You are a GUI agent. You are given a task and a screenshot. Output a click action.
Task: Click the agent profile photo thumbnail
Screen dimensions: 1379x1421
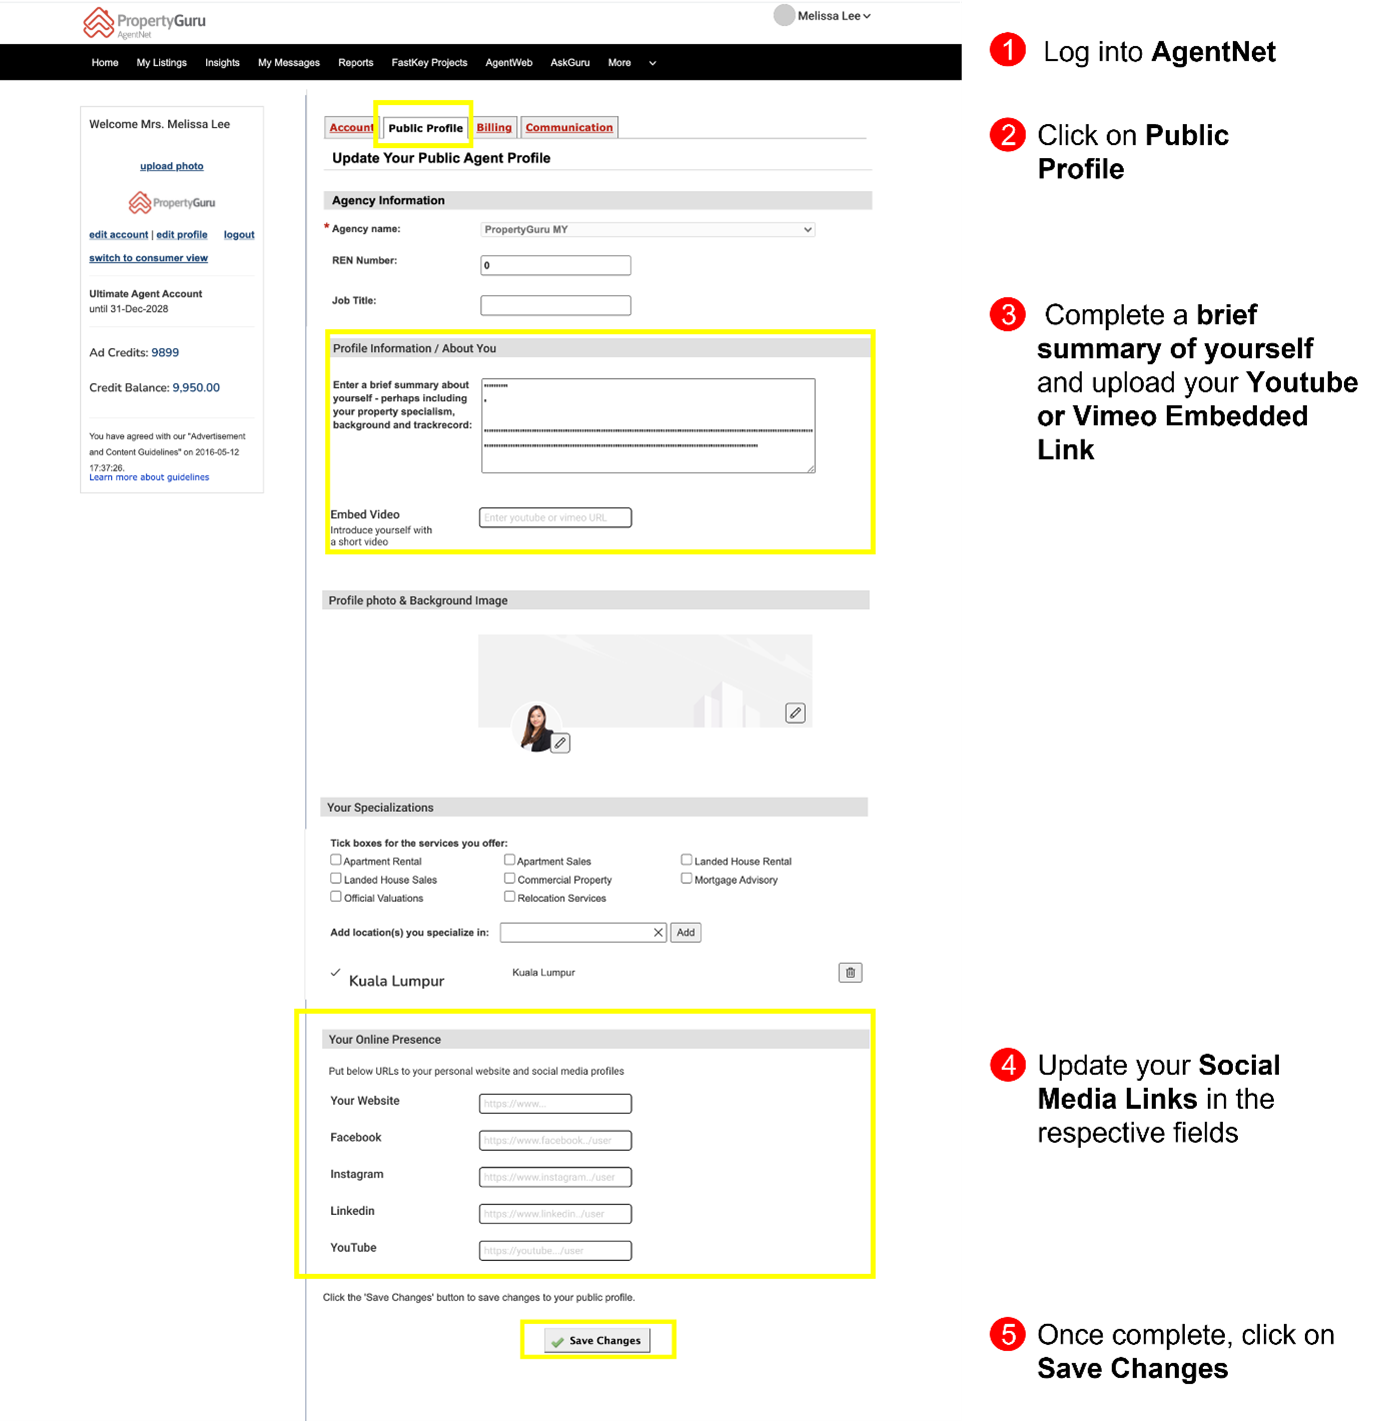[535, 727]
